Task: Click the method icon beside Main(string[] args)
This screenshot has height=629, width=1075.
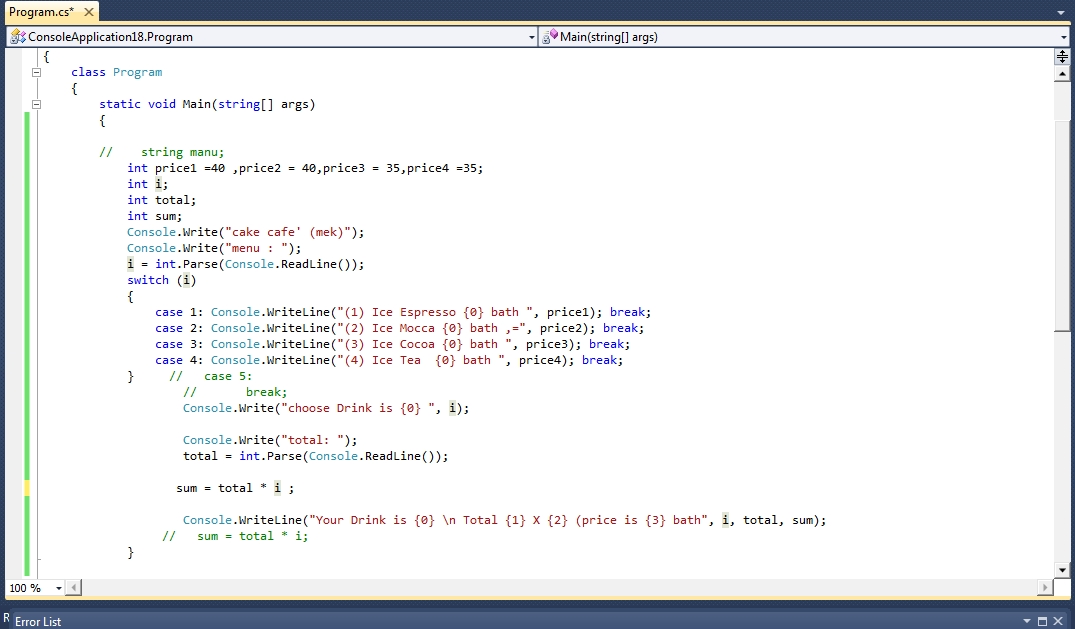Action: point(549,36)
